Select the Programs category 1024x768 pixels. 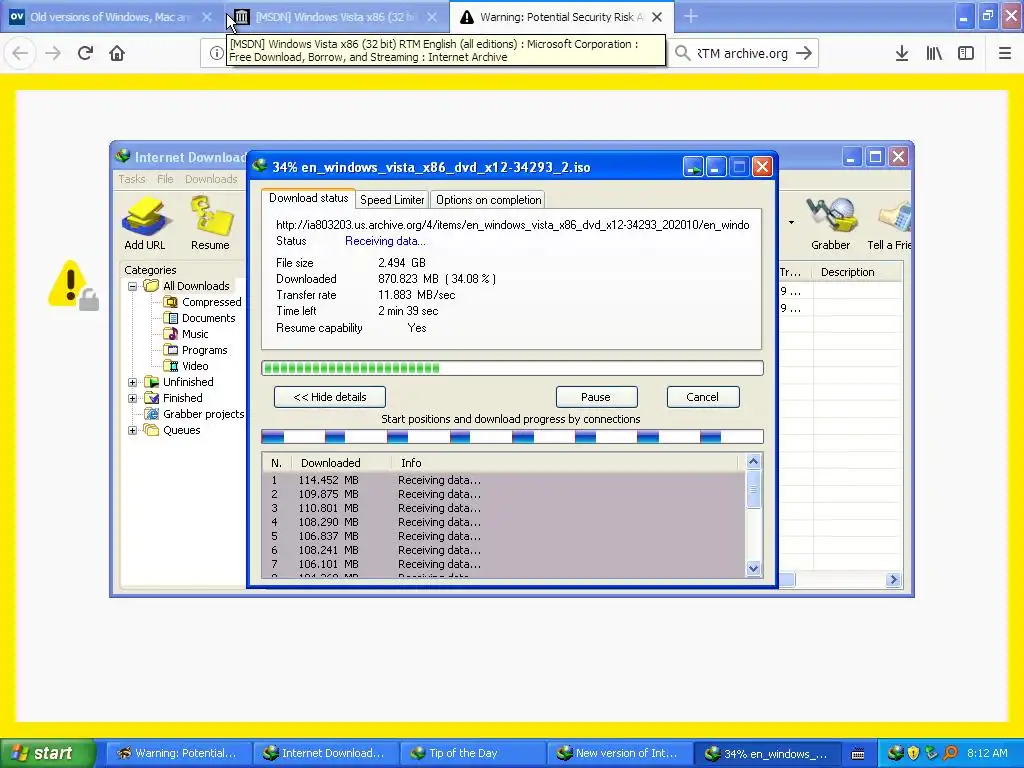click(x=195, y=350)
